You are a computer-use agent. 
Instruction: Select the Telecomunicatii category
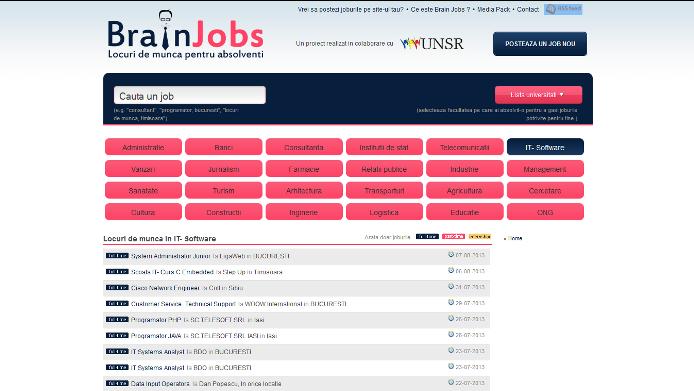[465, 147]
